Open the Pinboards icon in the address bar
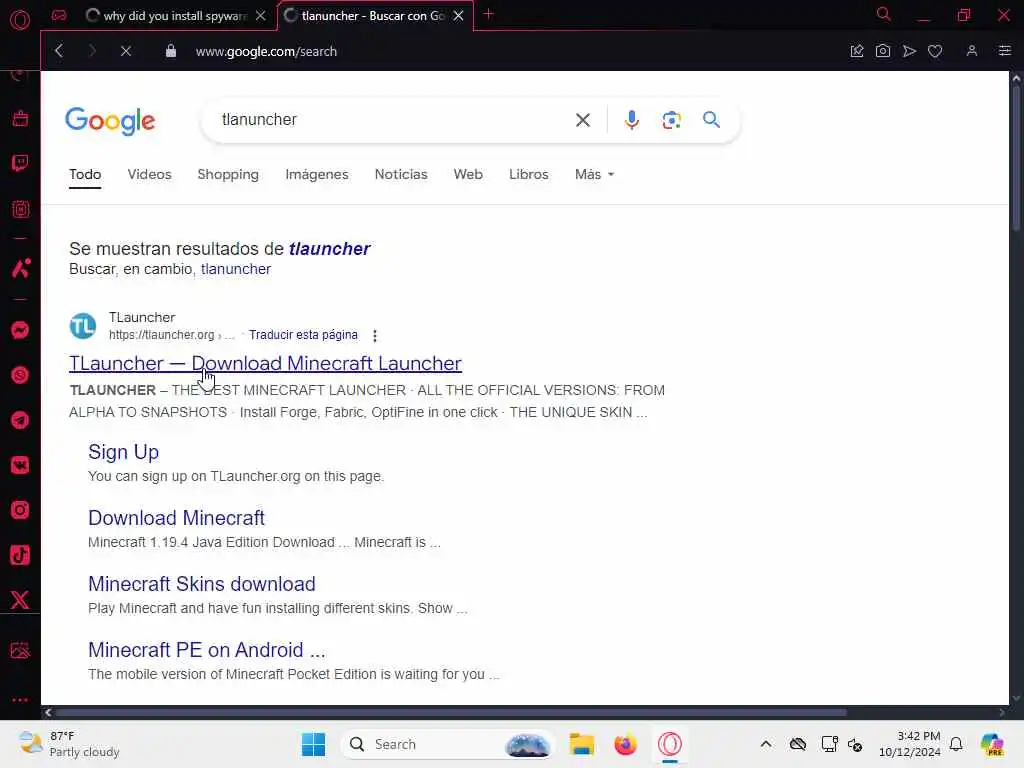 click(x=857, y=51)
